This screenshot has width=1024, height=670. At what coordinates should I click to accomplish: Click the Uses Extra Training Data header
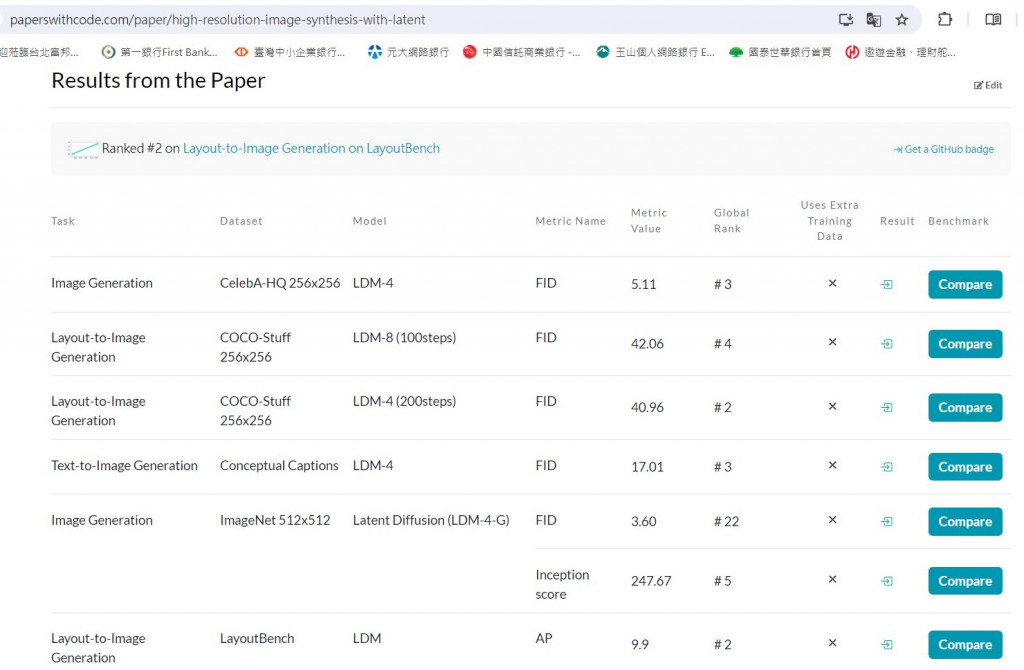pyautogui.click(x=829, y=221)
